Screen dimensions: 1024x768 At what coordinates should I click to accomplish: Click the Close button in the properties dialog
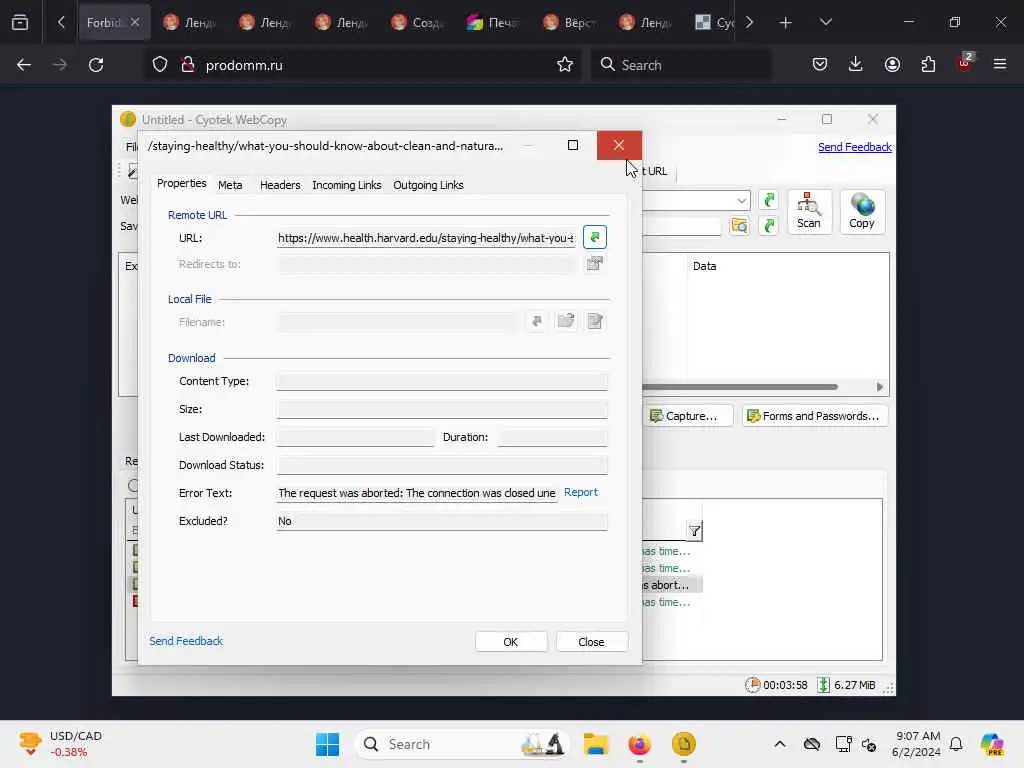(591, 642)
